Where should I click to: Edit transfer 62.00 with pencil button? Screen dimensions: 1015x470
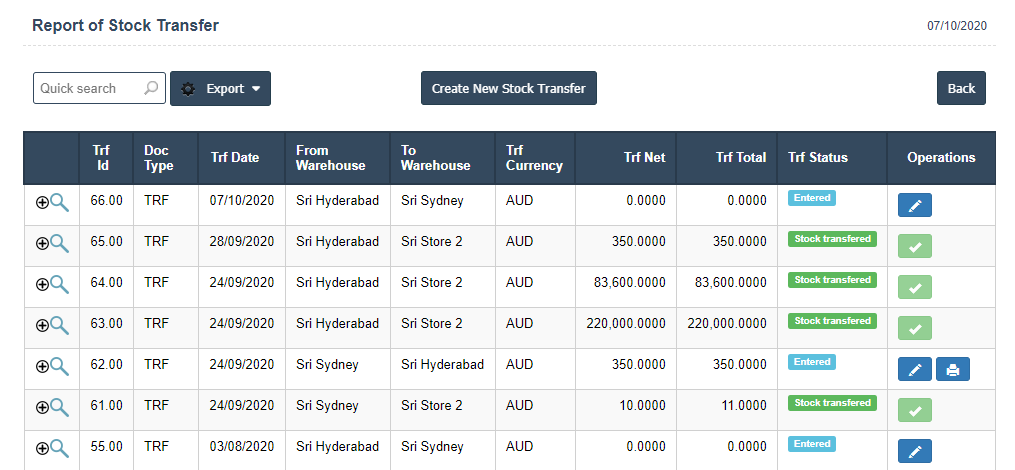(x=914, y=370)
